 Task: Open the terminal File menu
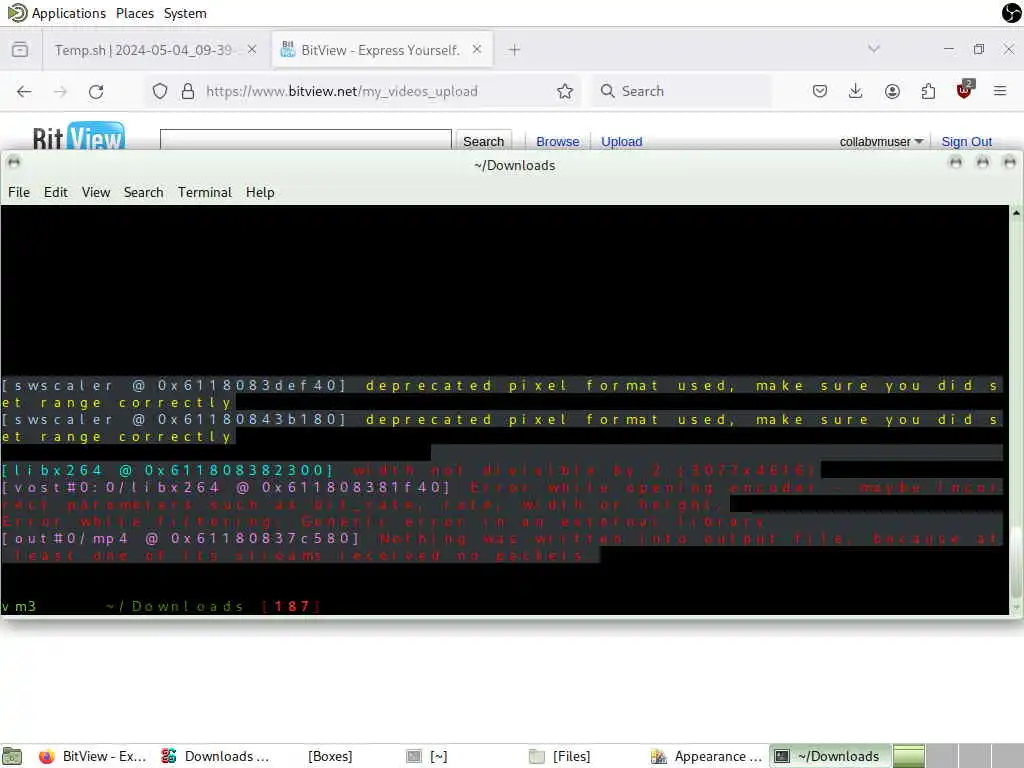(19, 192)
